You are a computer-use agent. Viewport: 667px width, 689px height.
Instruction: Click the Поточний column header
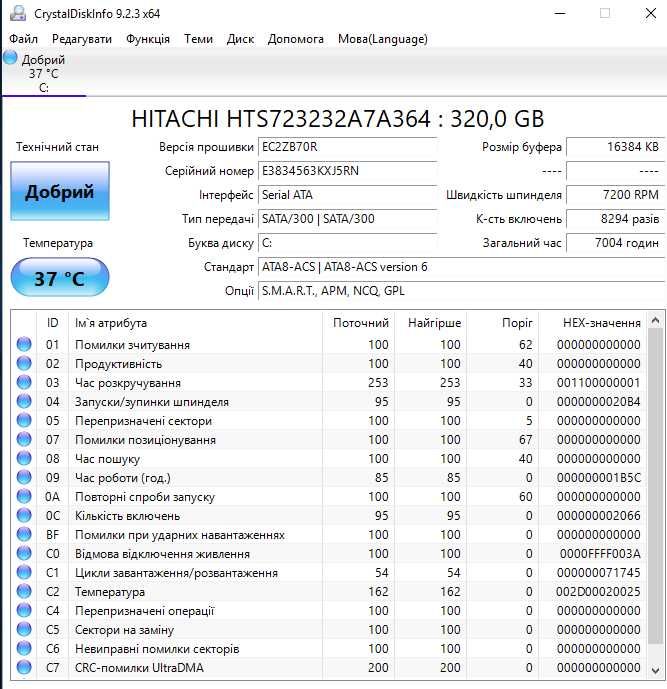pyautogui.click(x=359, y=323)
